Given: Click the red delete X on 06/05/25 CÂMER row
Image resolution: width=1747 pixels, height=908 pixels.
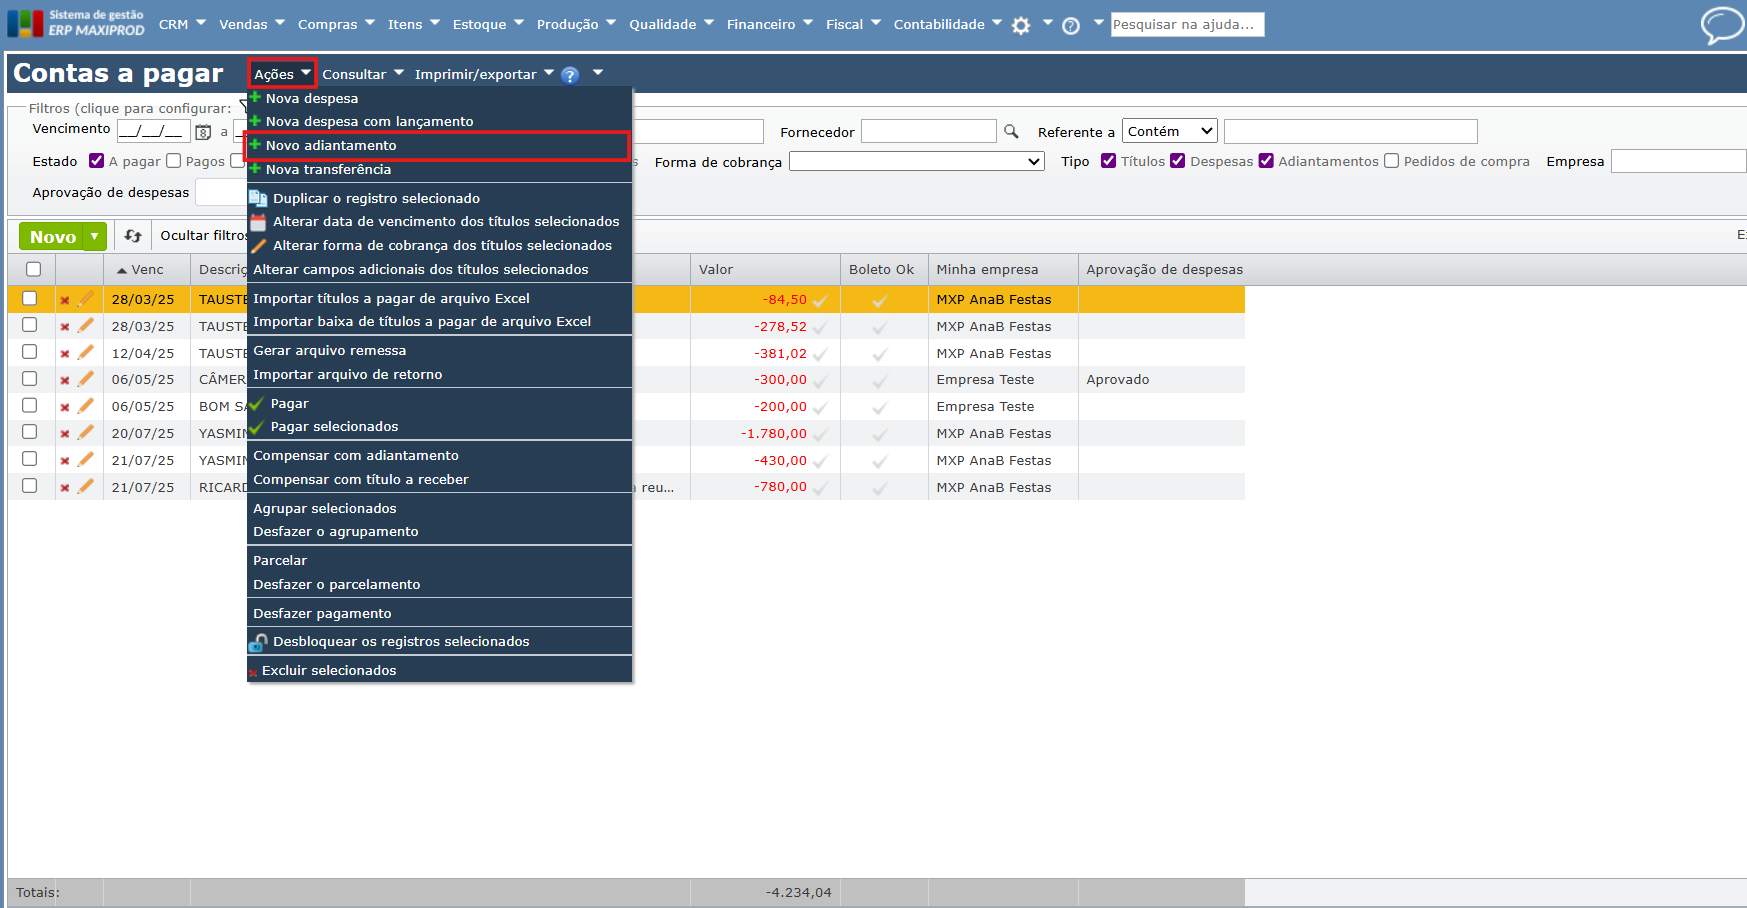Looking at the screenshot, I should [65, 380].
